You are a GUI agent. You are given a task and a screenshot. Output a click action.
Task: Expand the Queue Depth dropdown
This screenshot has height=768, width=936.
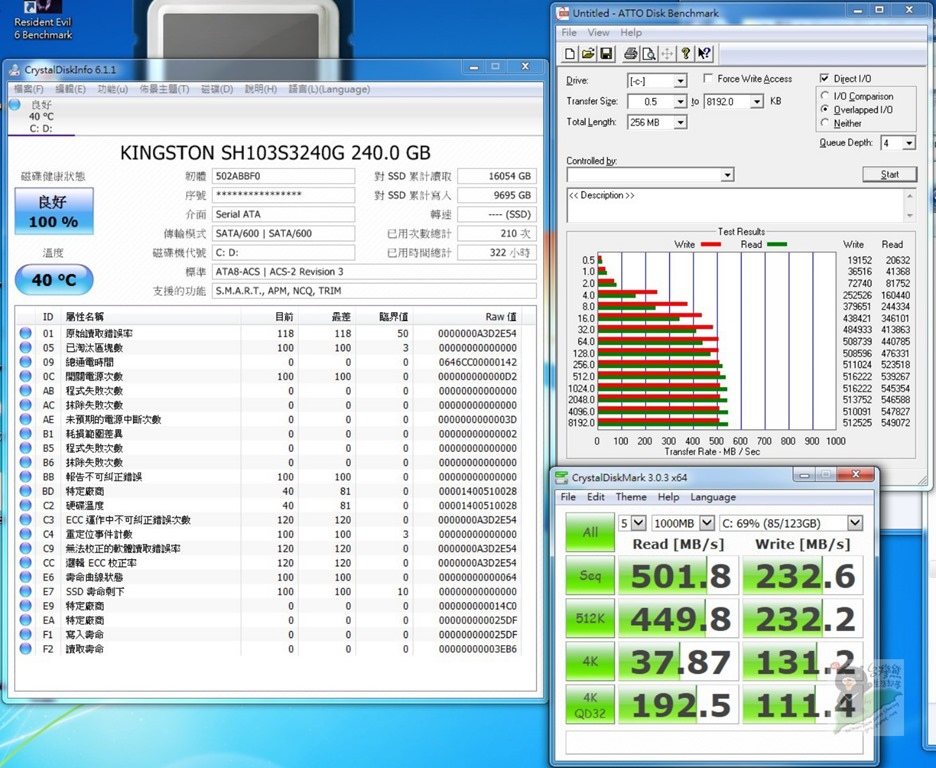(x=908, y=143)
